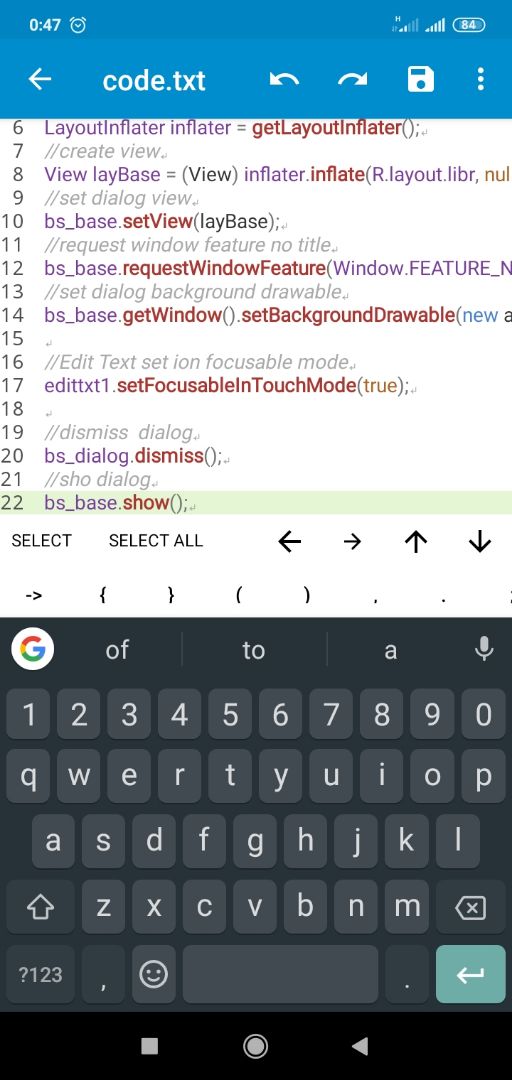Screen dimensions: 512x1080
Task: Move cursor left with the arrow button
Action: (289, 542)
